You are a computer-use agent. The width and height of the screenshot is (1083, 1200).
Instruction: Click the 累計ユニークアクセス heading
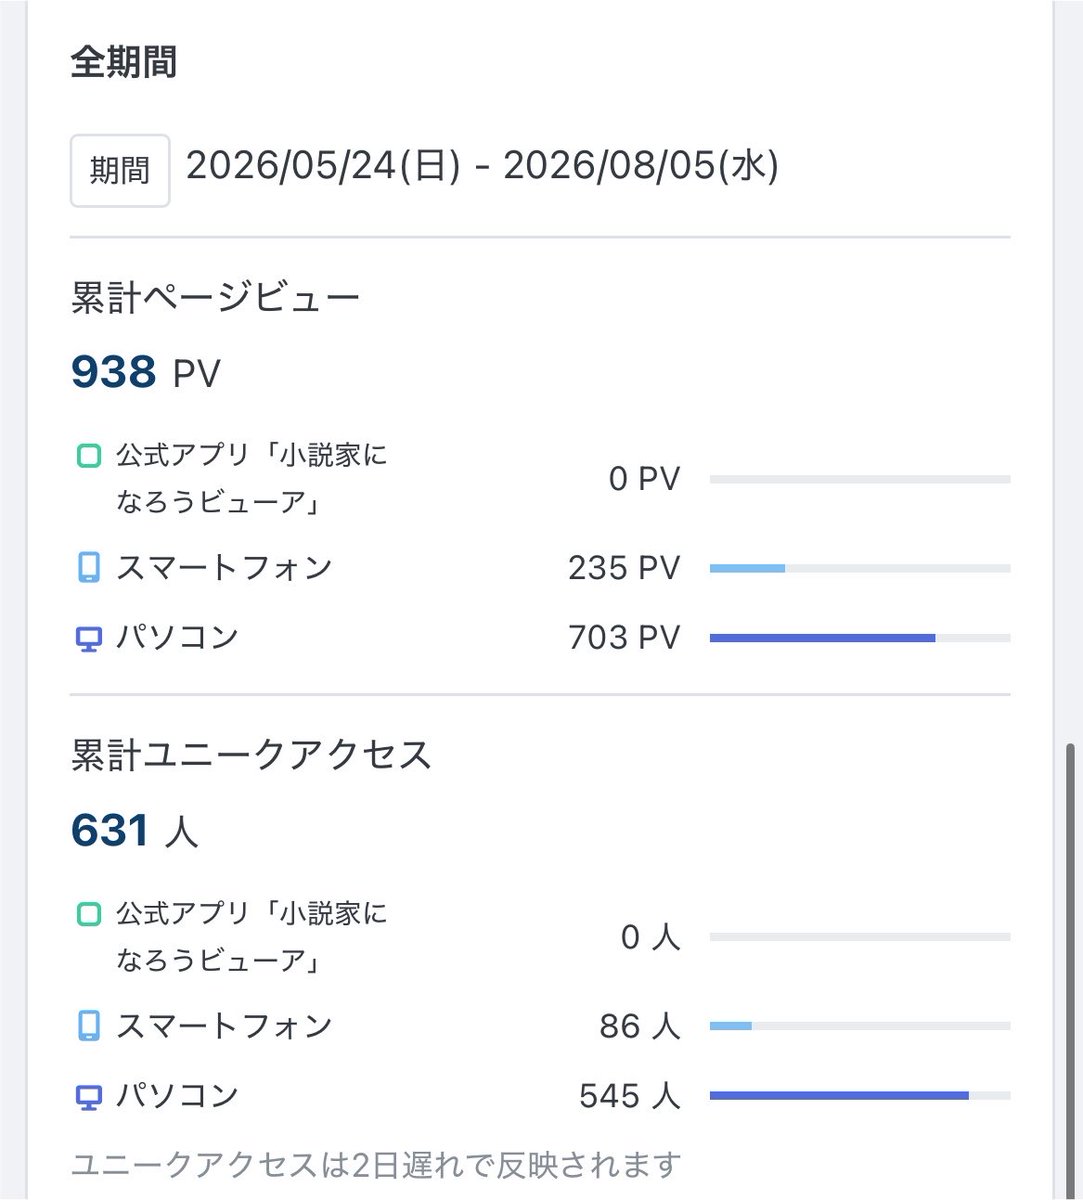(x=251, y=755)
